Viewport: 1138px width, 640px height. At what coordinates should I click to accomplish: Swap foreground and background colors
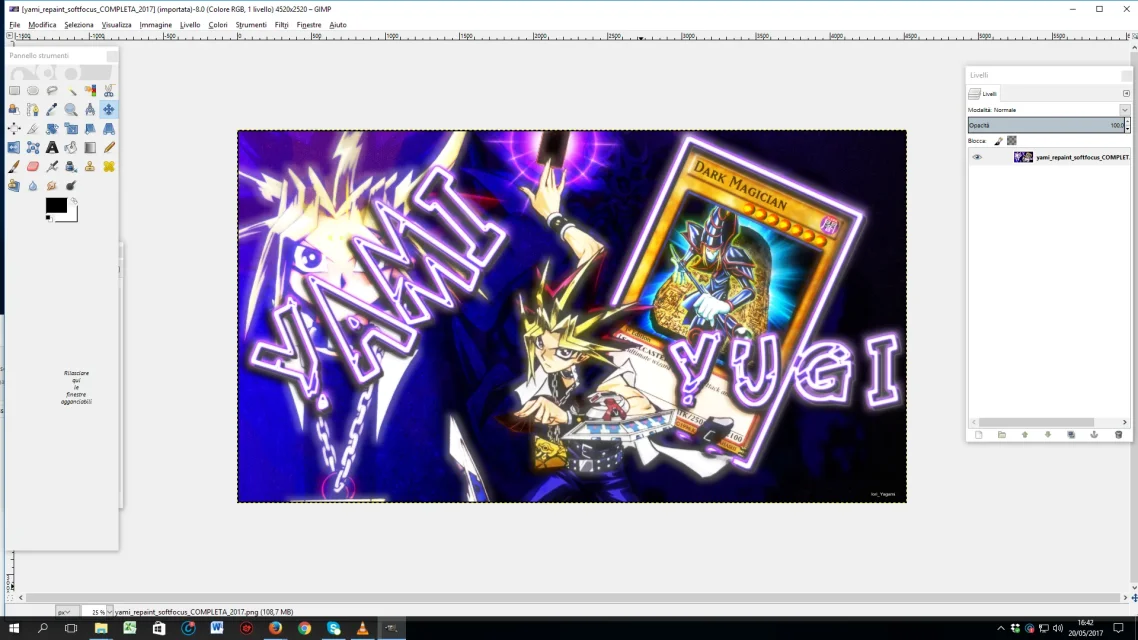tap(74, 201)
